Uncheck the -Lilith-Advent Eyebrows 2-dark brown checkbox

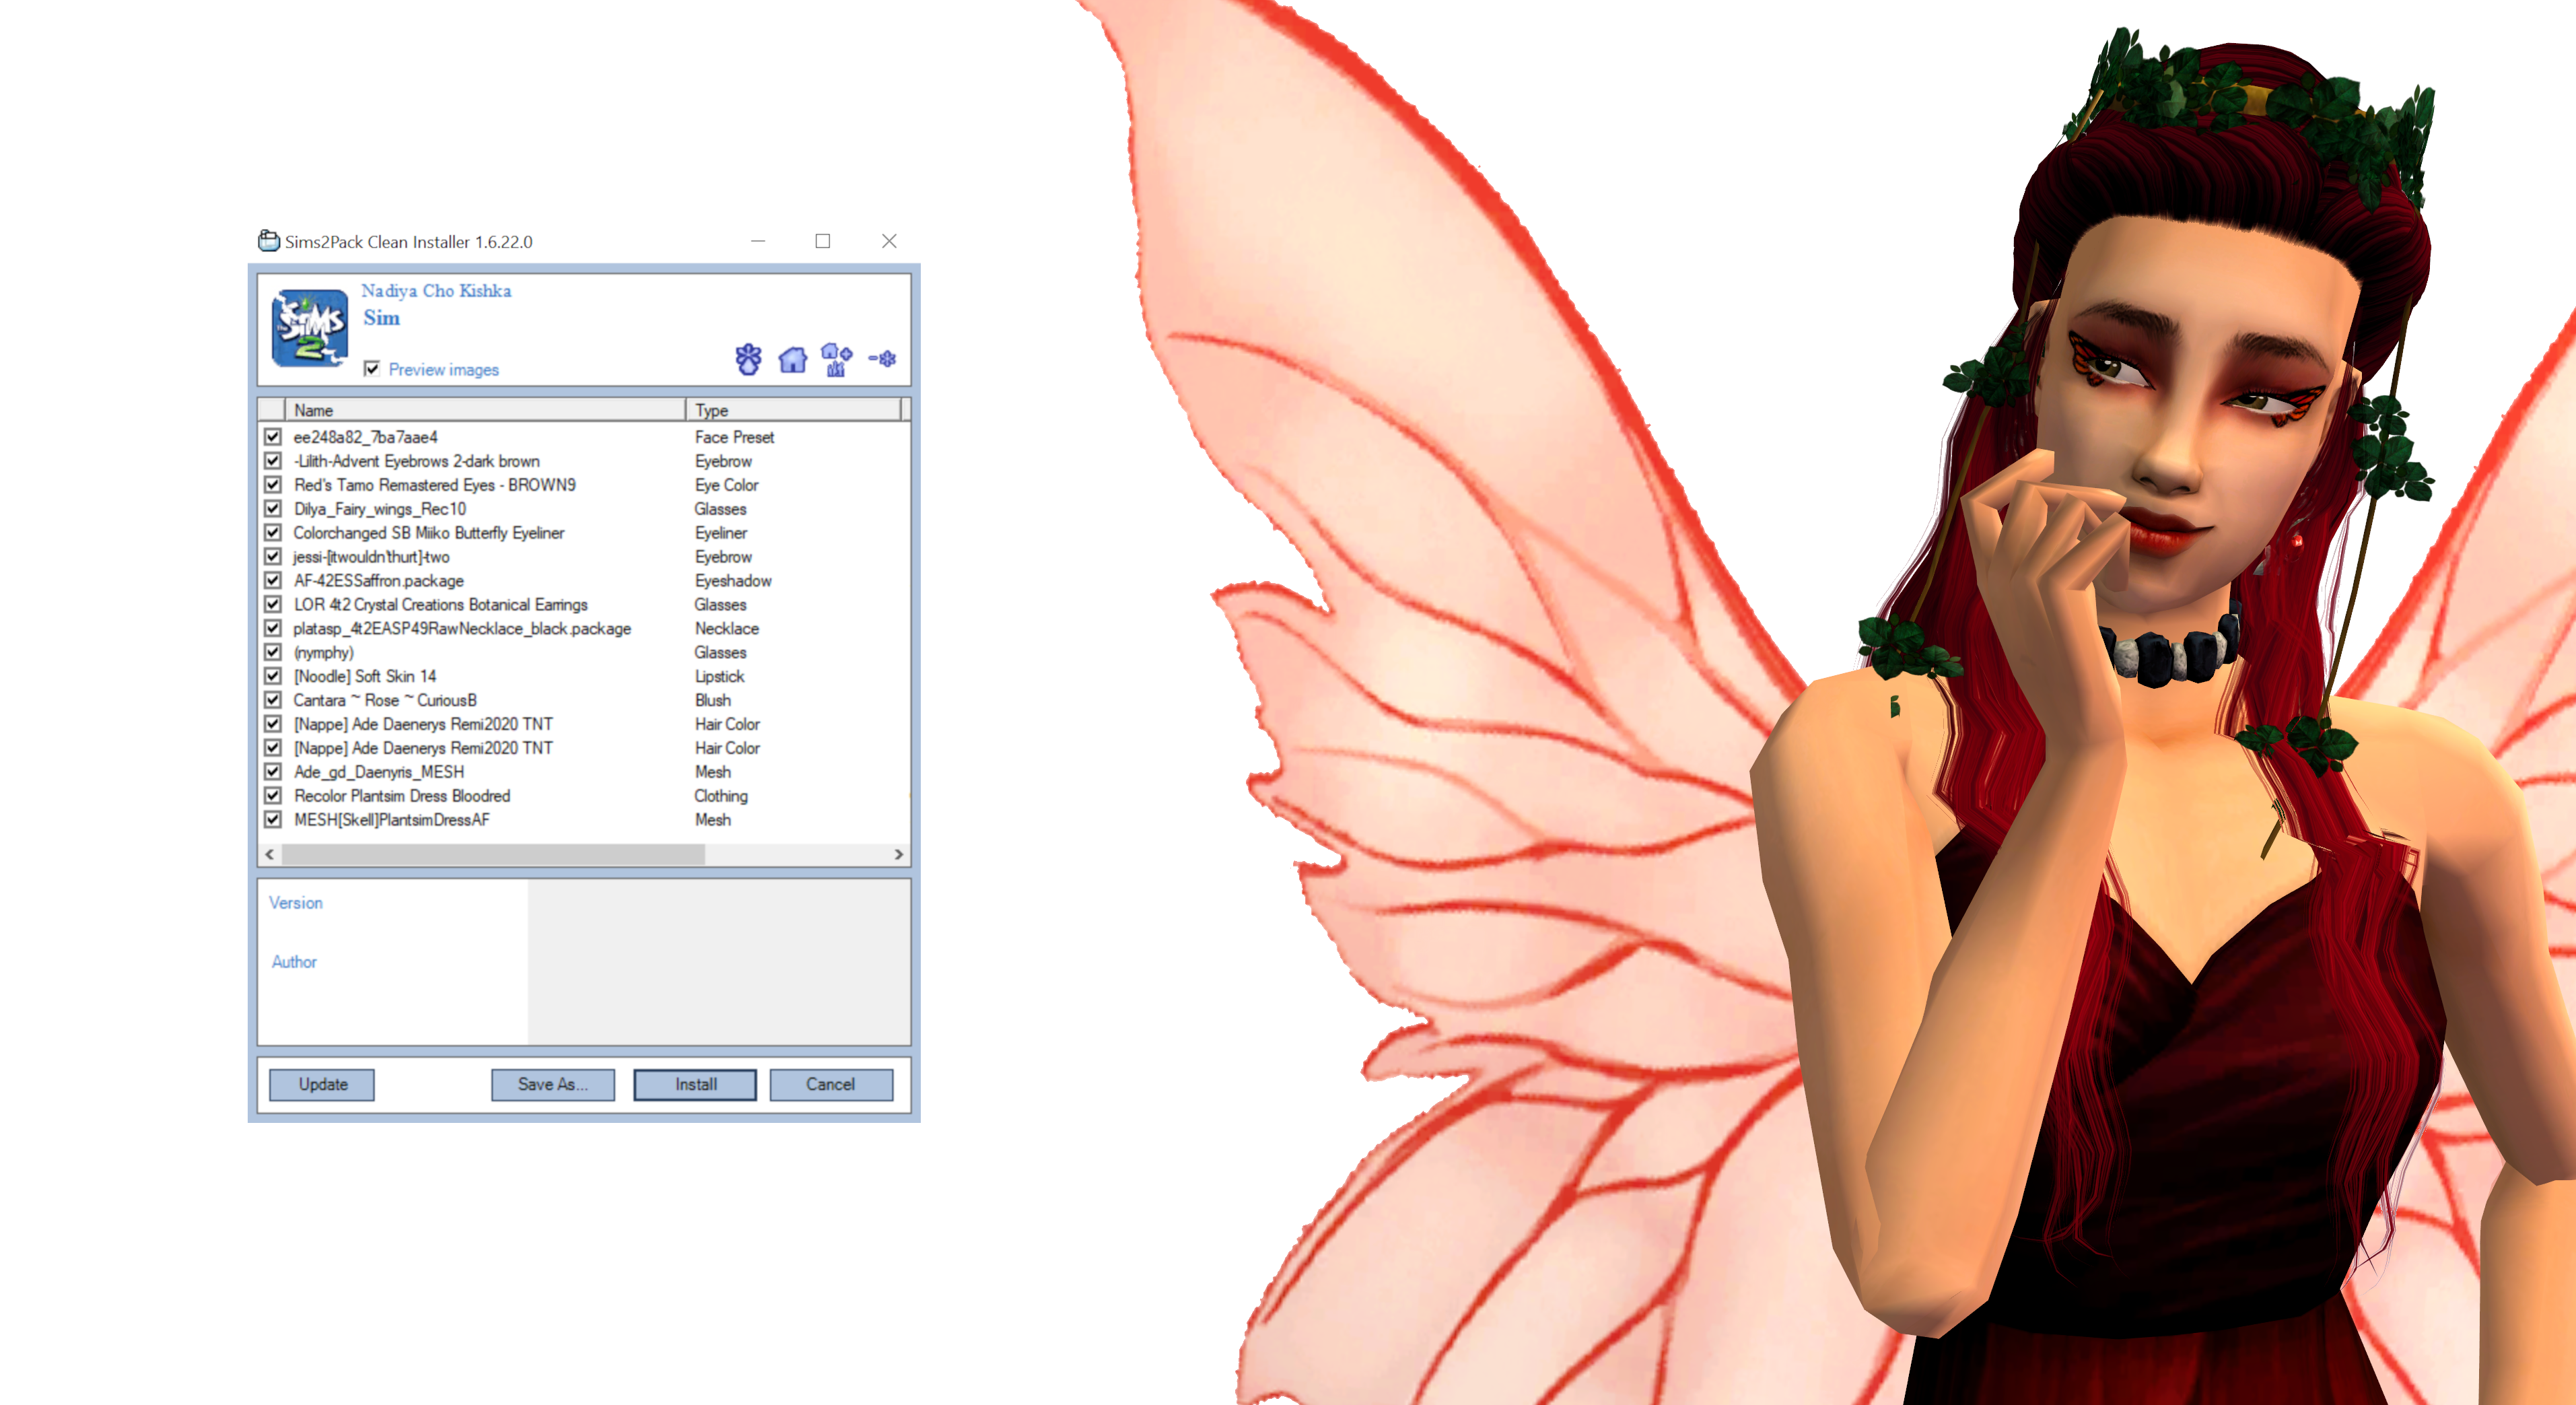pos(272,461)
